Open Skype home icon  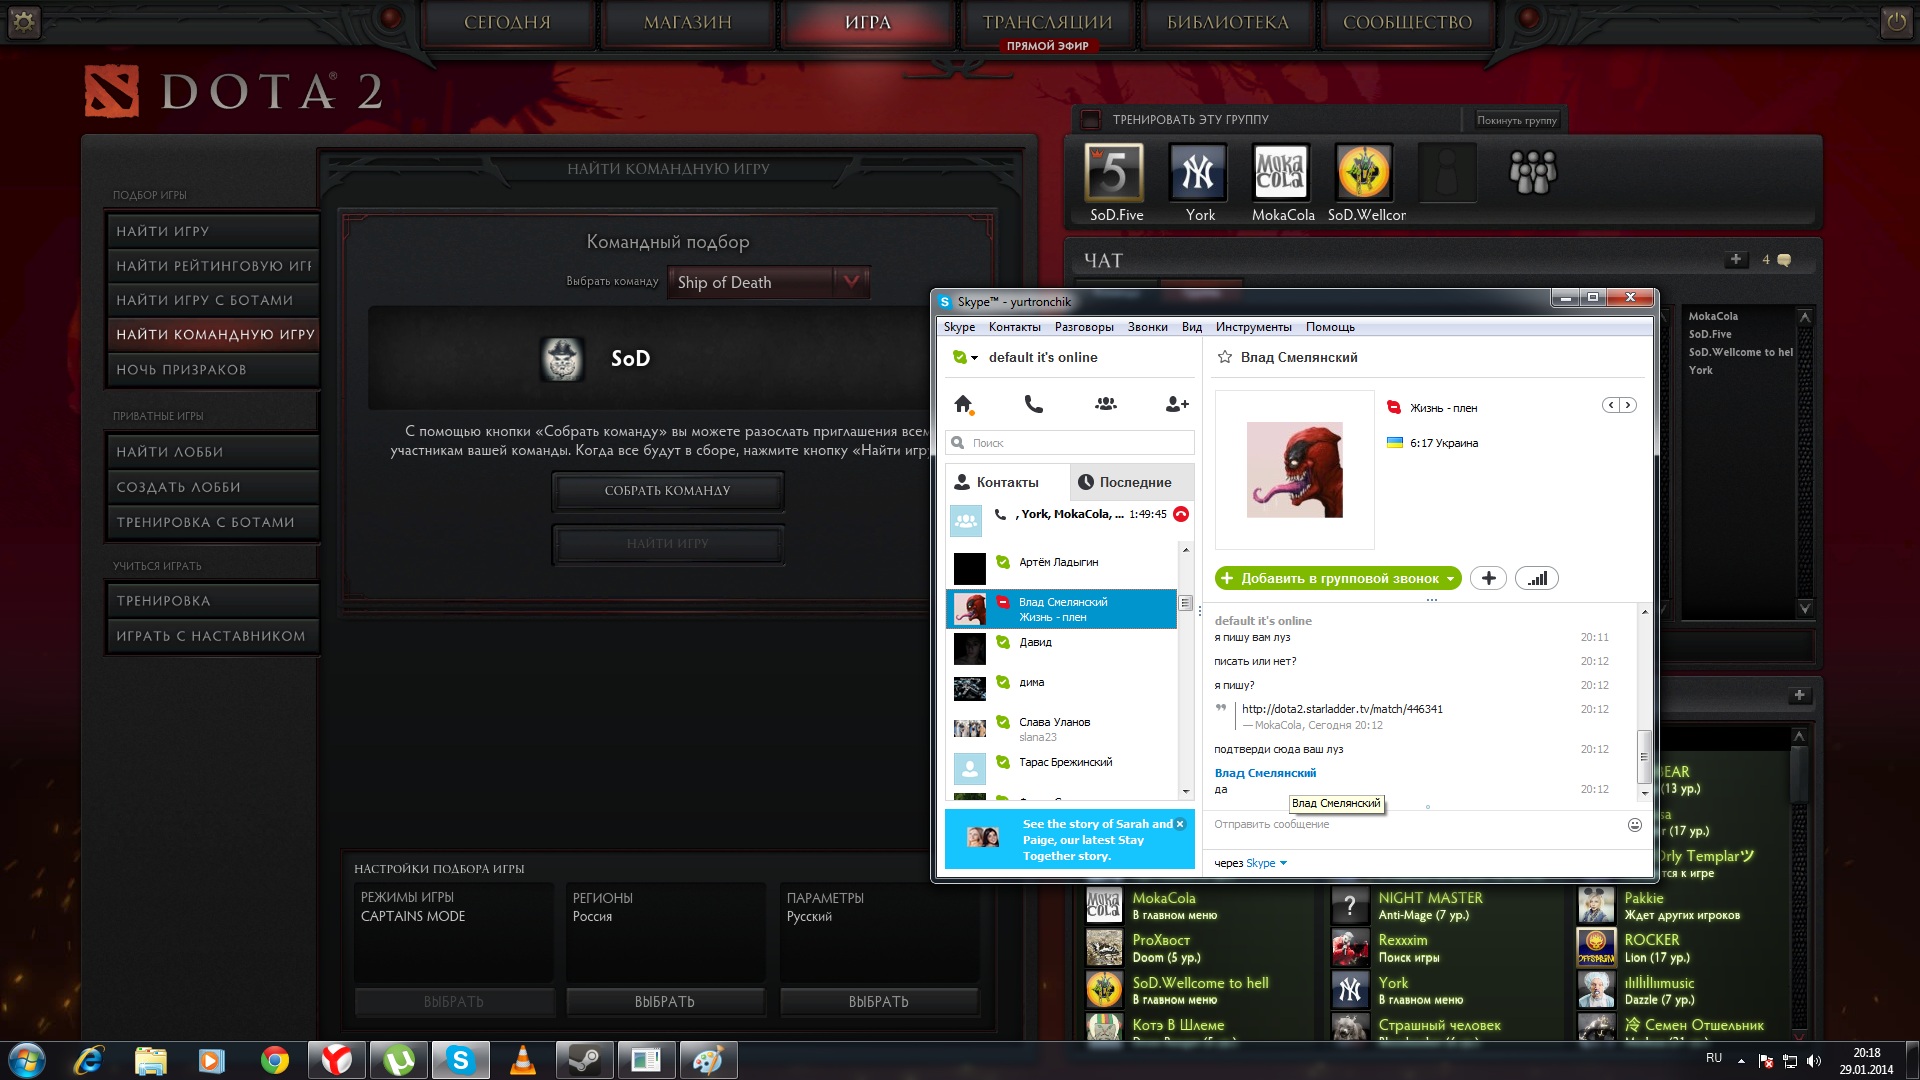[x=964, y=404]
